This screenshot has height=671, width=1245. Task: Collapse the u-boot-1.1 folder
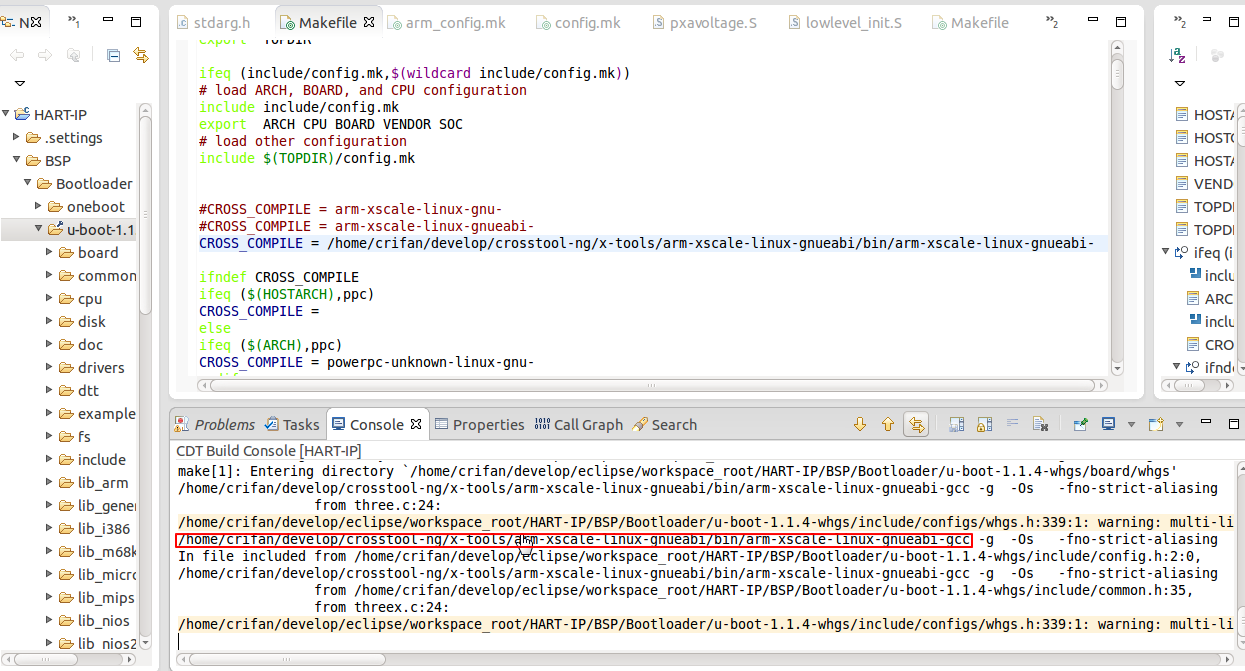[x=39, y=230]
